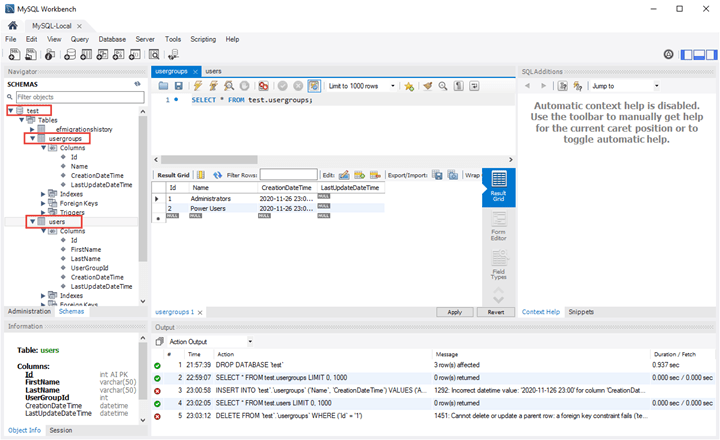Toggle the left sidebar panel visibility
This screenshot has width=720, height=440.
pyautogui.click(x=686, y=55)
